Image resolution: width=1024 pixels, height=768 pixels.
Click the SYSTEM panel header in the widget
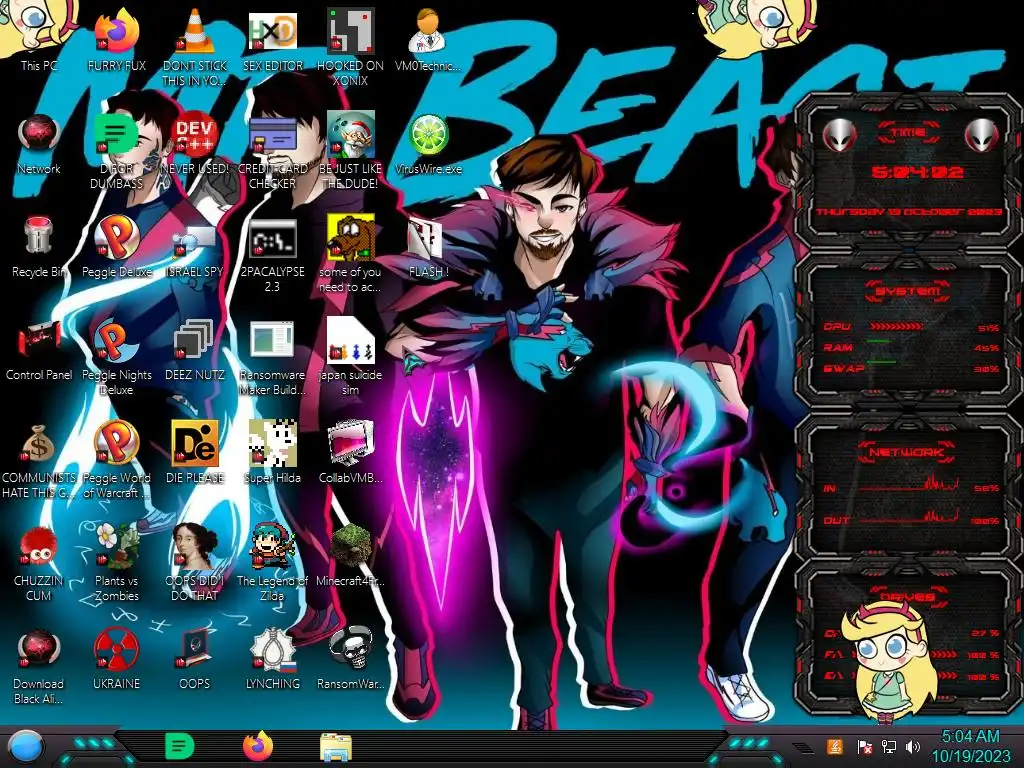(908, 291)
